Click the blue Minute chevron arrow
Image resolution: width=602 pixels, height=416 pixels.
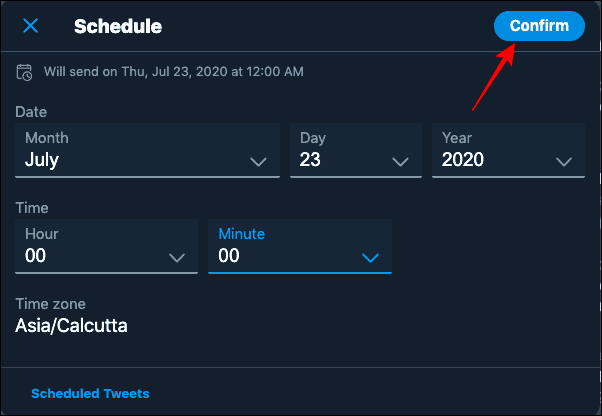click(x=370, y=258)
